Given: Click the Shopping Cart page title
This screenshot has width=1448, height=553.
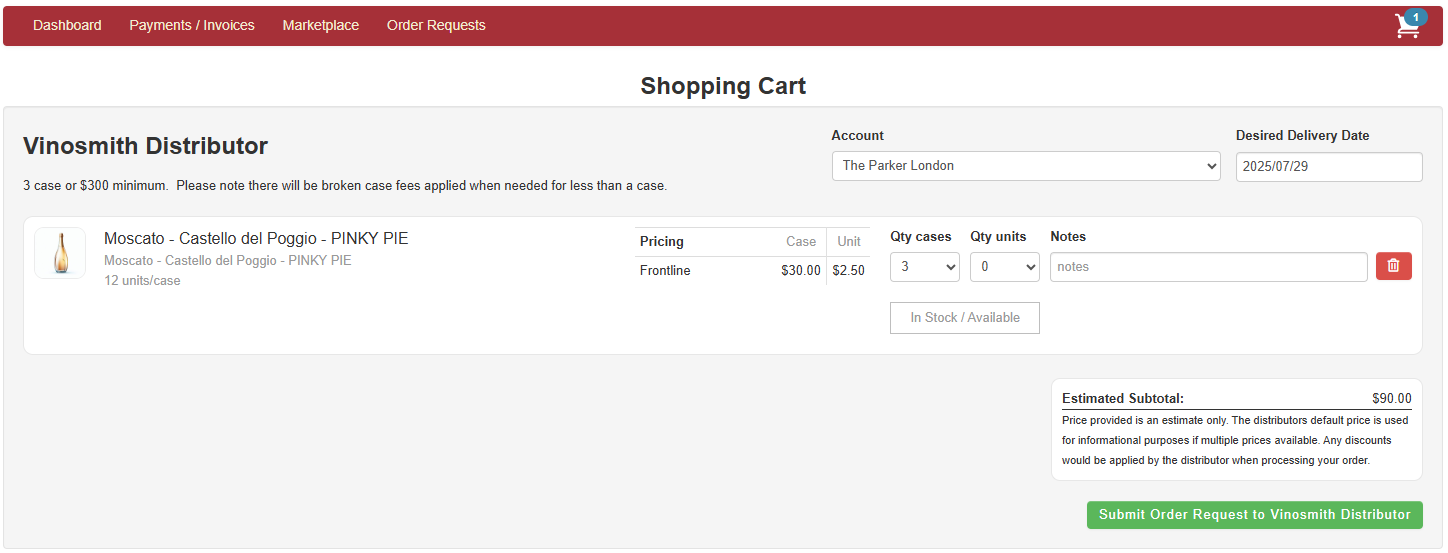Looking at the screenshot, I should [723, 86].
